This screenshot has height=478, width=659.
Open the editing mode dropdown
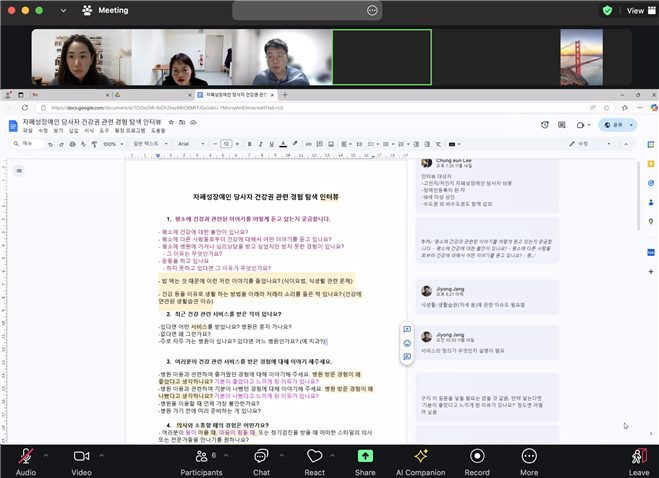pos(589,144)
